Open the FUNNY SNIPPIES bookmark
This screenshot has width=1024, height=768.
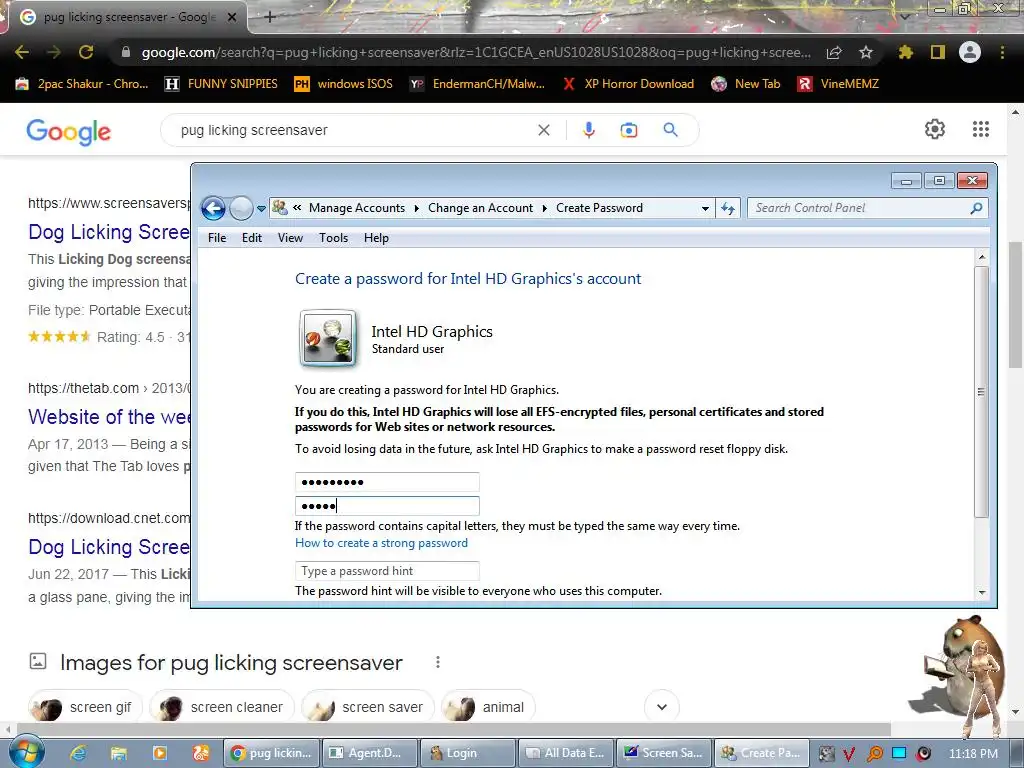click(x=221, y=84)
